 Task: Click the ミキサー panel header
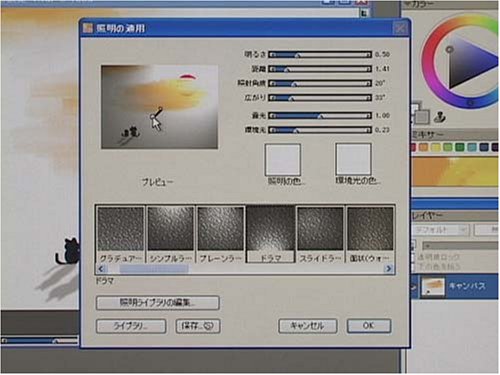[x=455, y=135]
